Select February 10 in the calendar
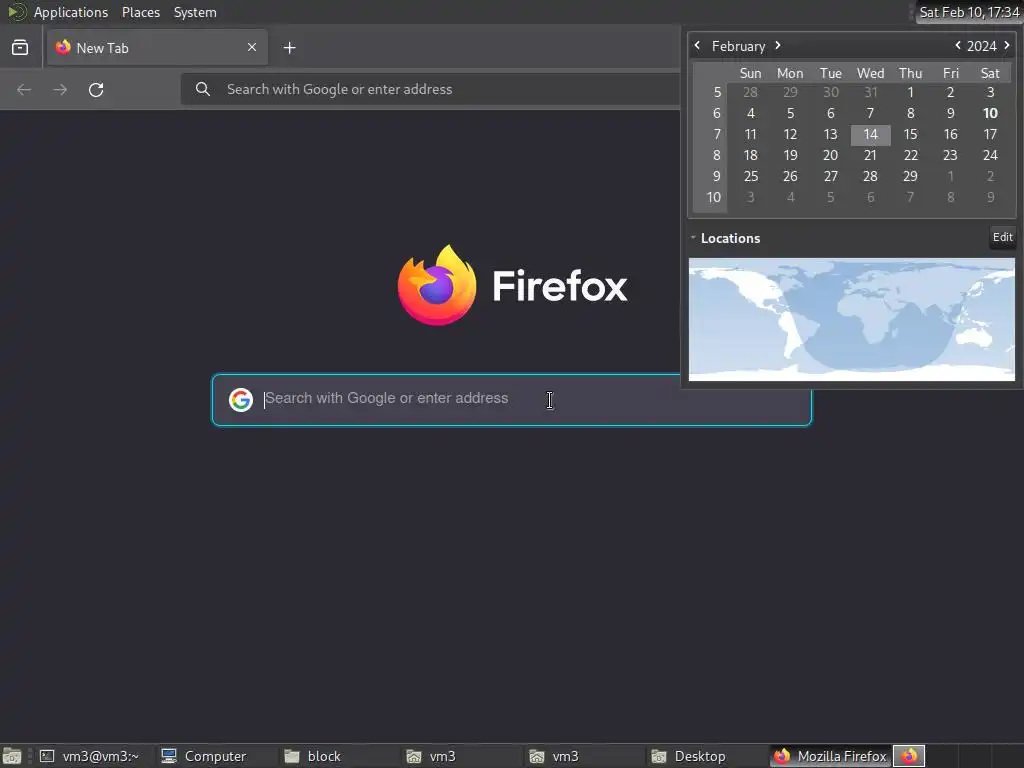Screen dimensions: 1024x768 (990, 113)
